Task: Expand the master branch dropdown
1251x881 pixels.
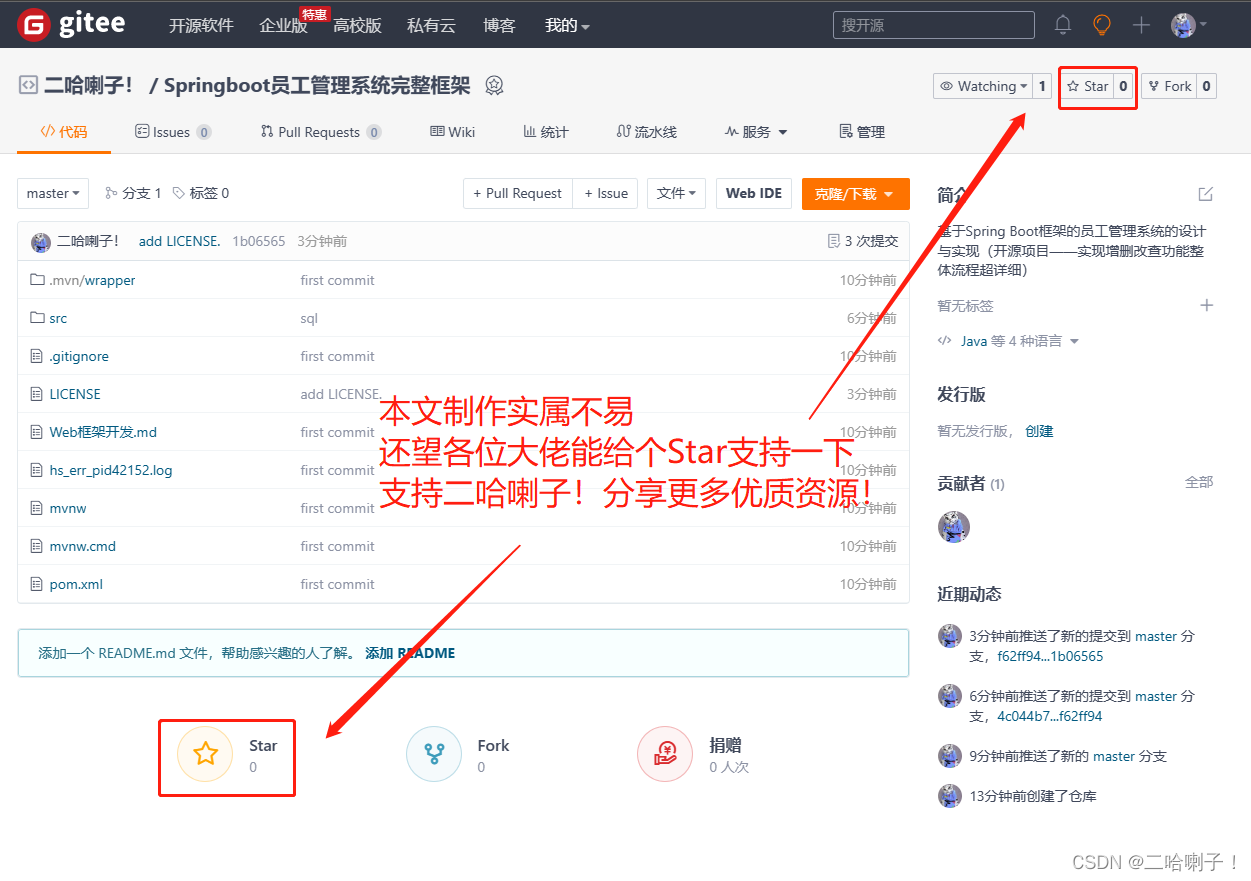Action: pos(53,193)
